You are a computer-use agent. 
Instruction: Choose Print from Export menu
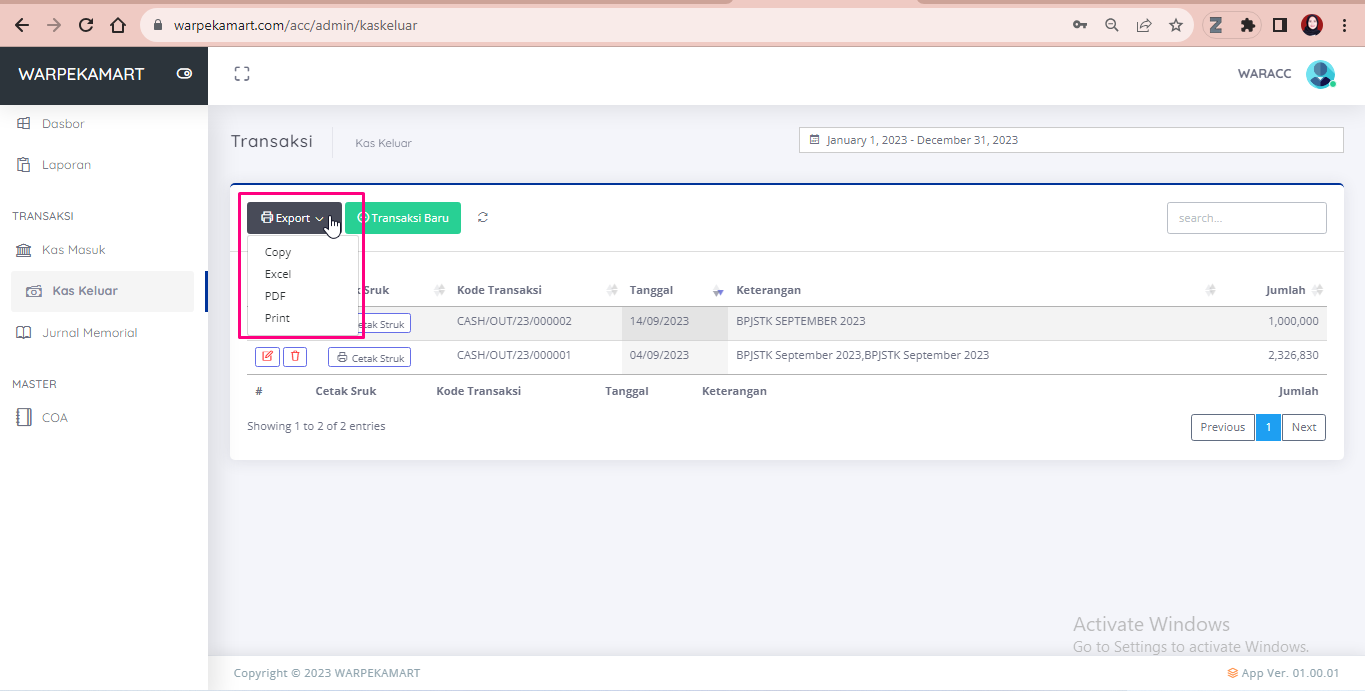pyautogui.click(x=277, y=318)
